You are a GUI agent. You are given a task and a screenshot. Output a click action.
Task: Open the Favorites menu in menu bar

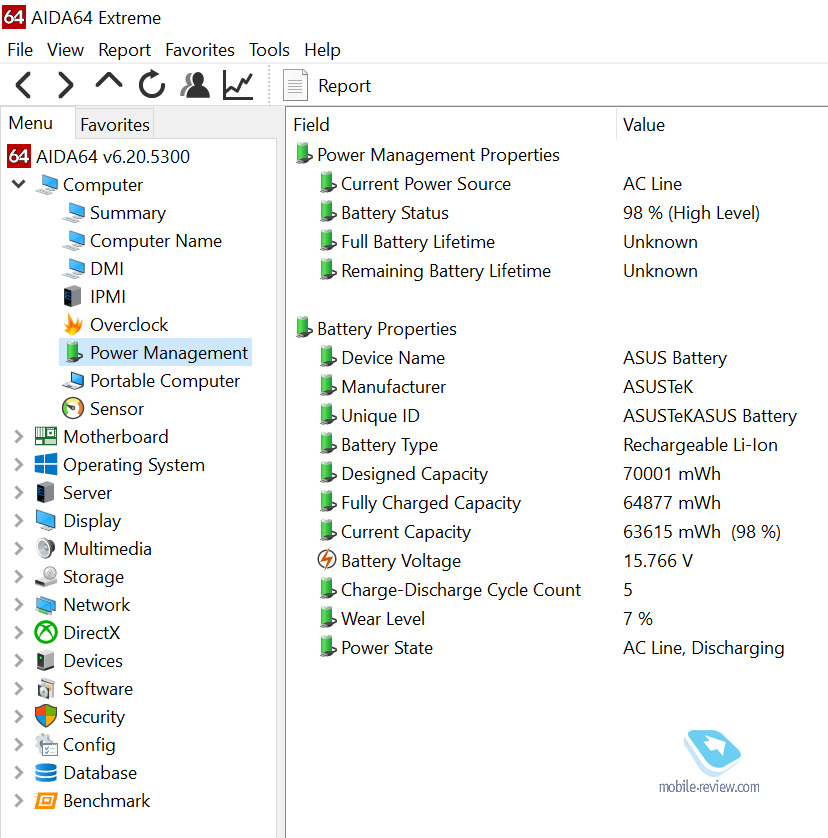click(200, 50)
